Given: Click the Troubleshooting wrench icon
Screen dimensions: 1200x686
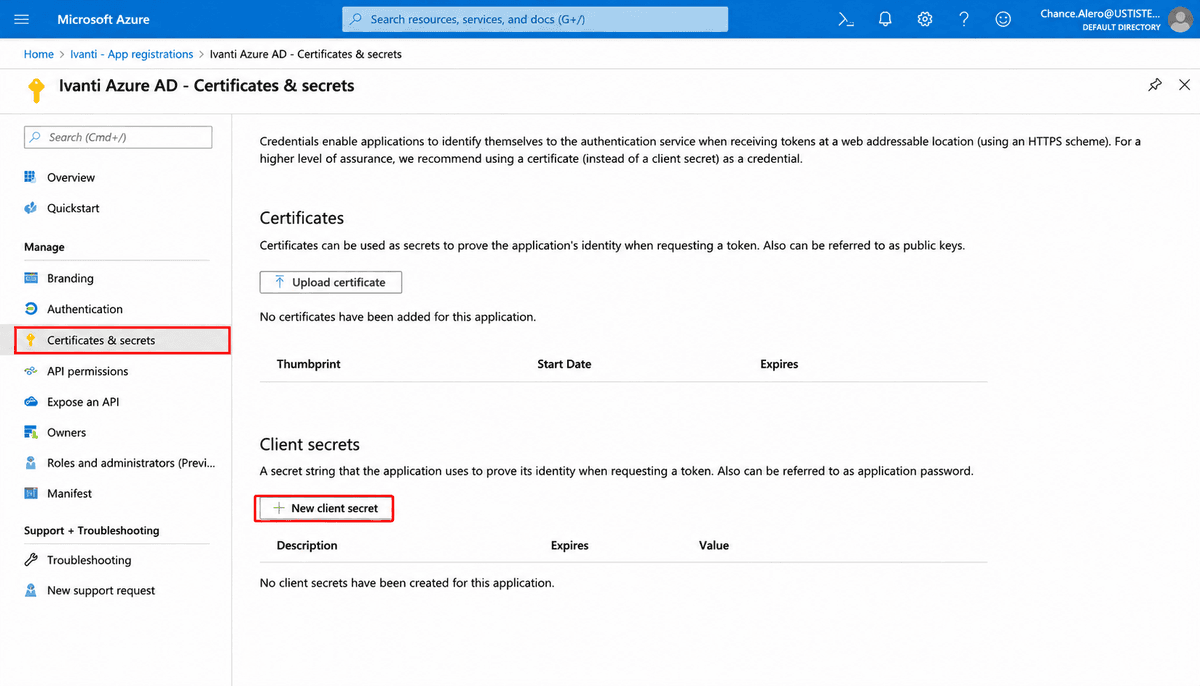Looking at the screenshot, I should click(x=30, y=560).
